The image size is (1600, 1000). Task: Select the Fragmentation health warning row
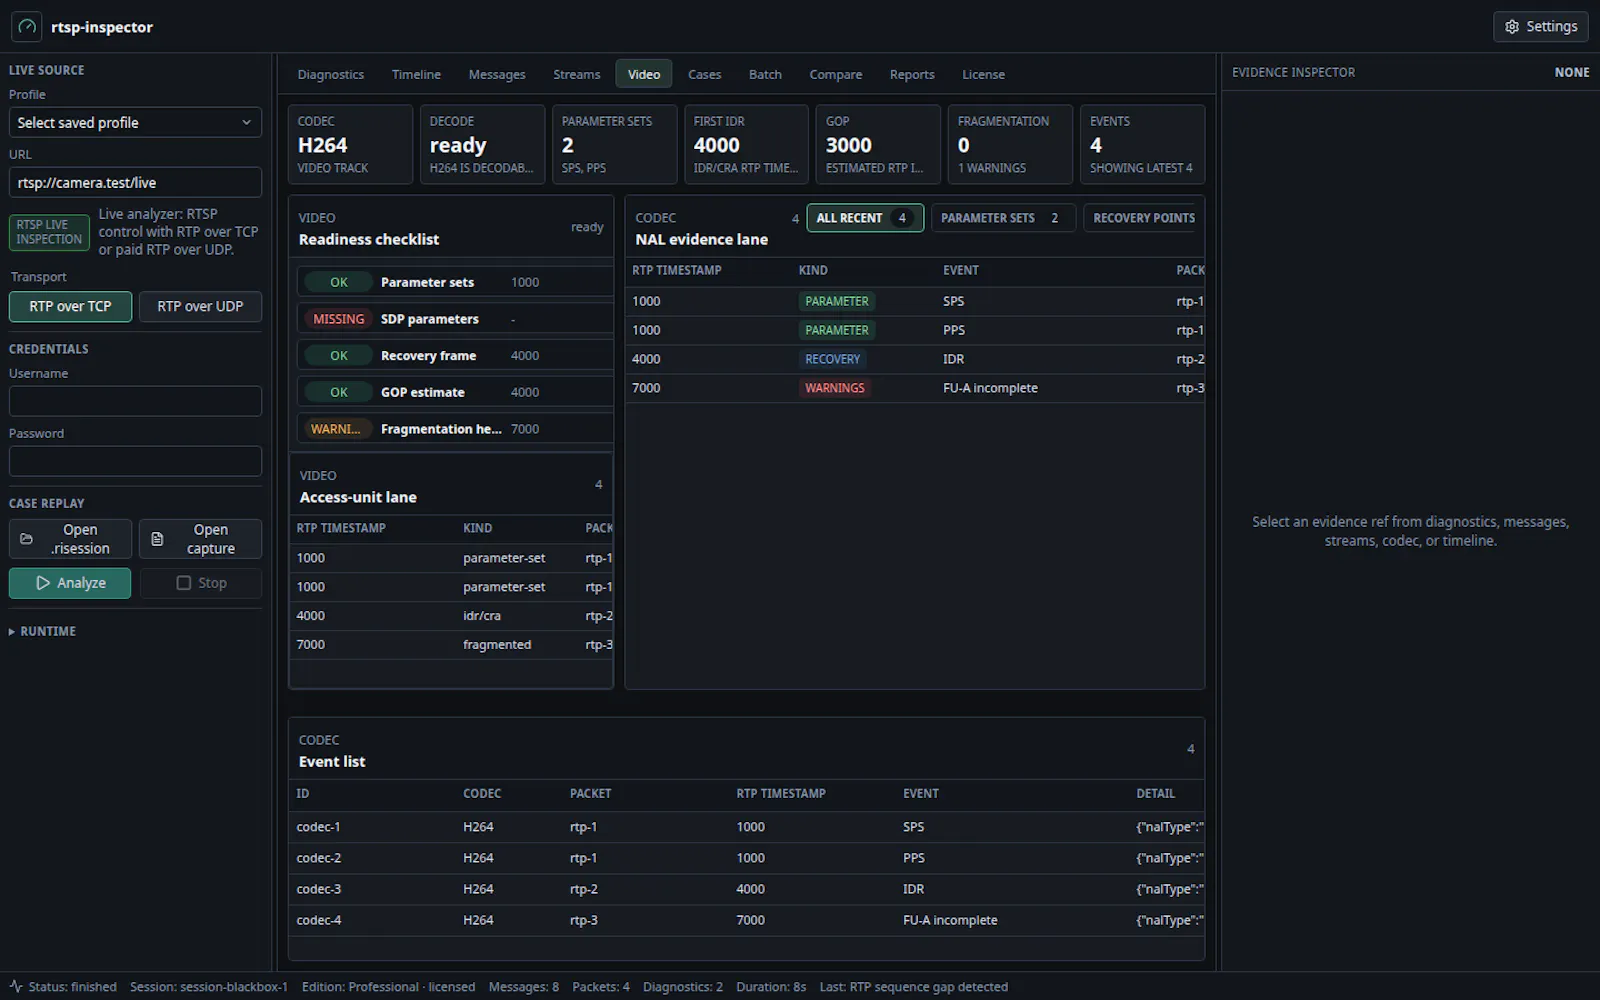click(x=454, y=428)
